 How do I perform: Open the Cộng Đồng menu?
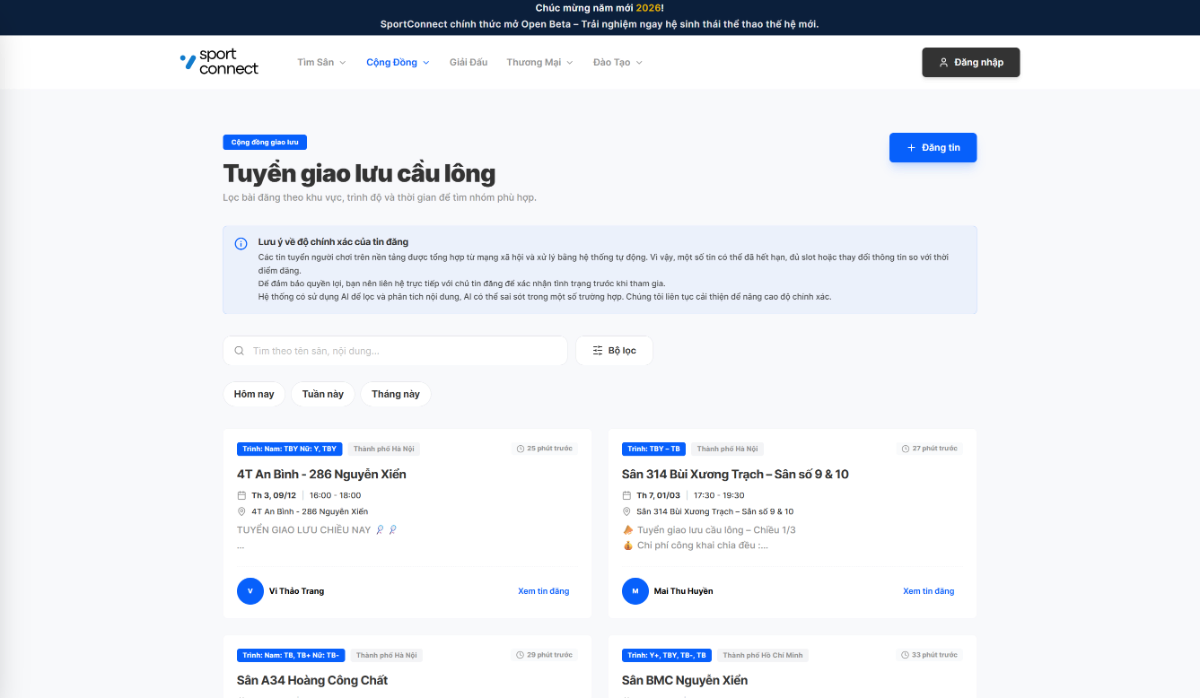click(x=397, y=62)
